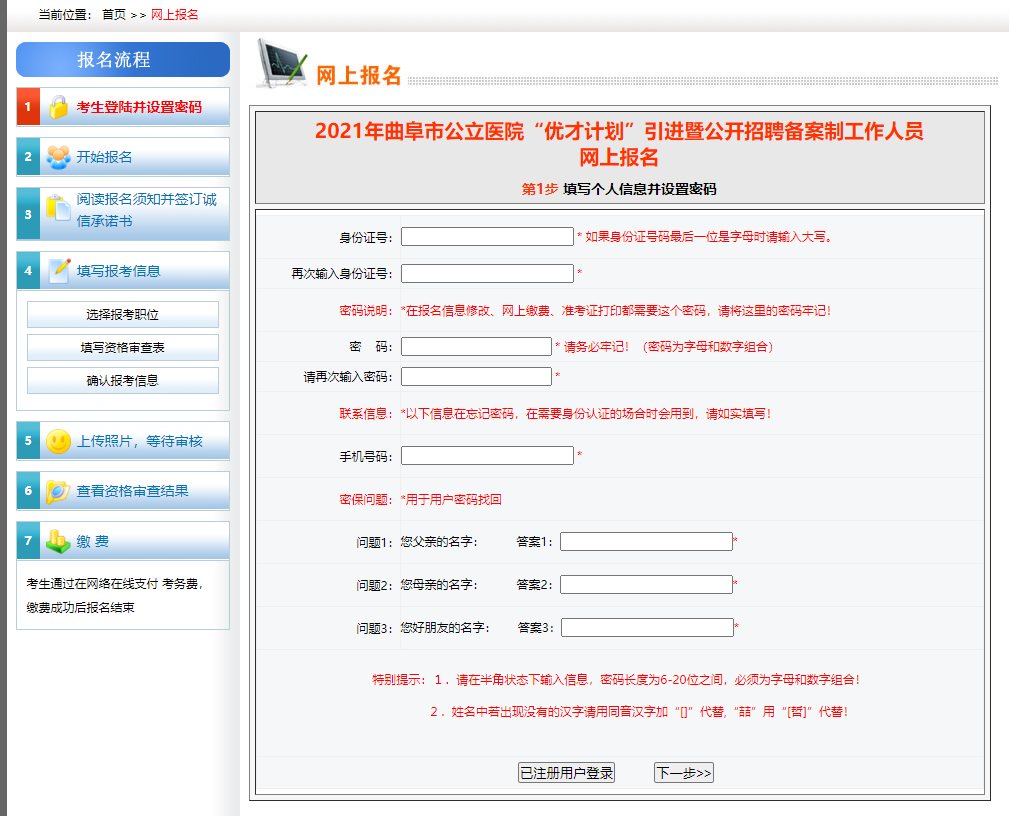The image size is (1009, 816).
Task: Open the 选择报考职位 sidebar item
Action: click(122, 315)
